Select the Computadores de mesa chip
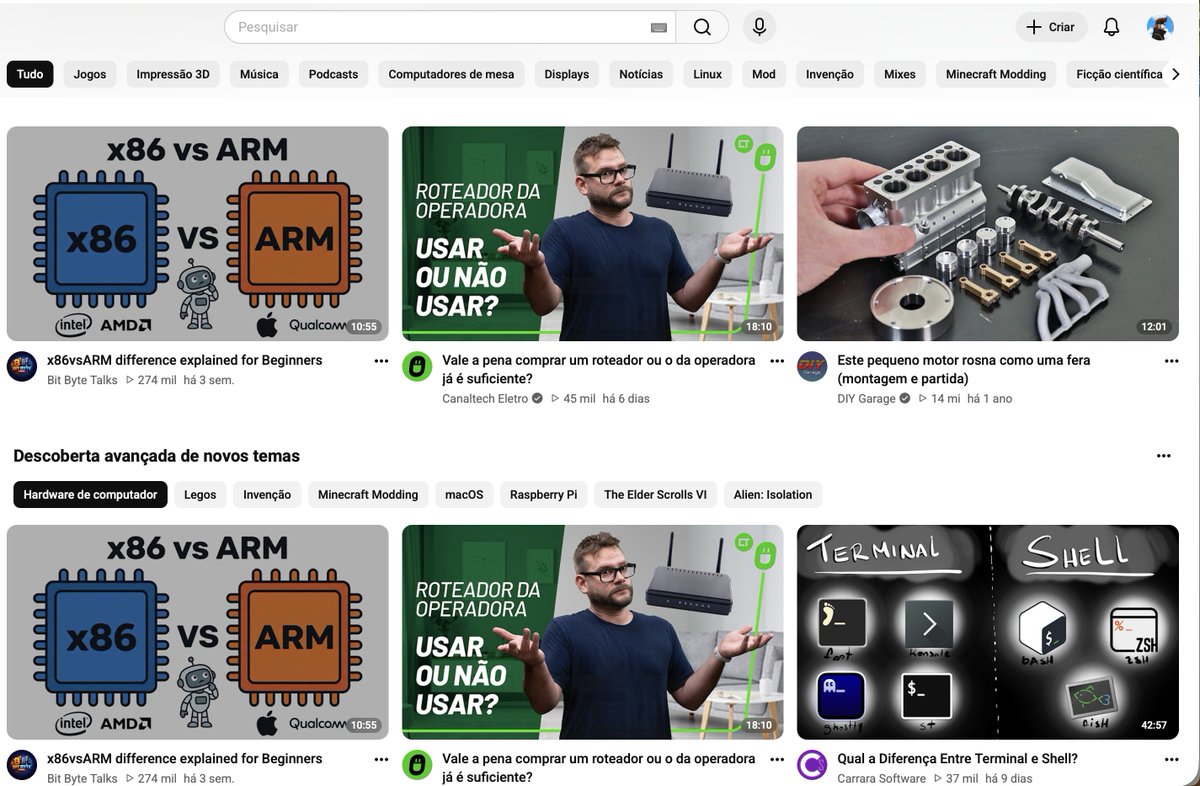 [x=451, y=74]
